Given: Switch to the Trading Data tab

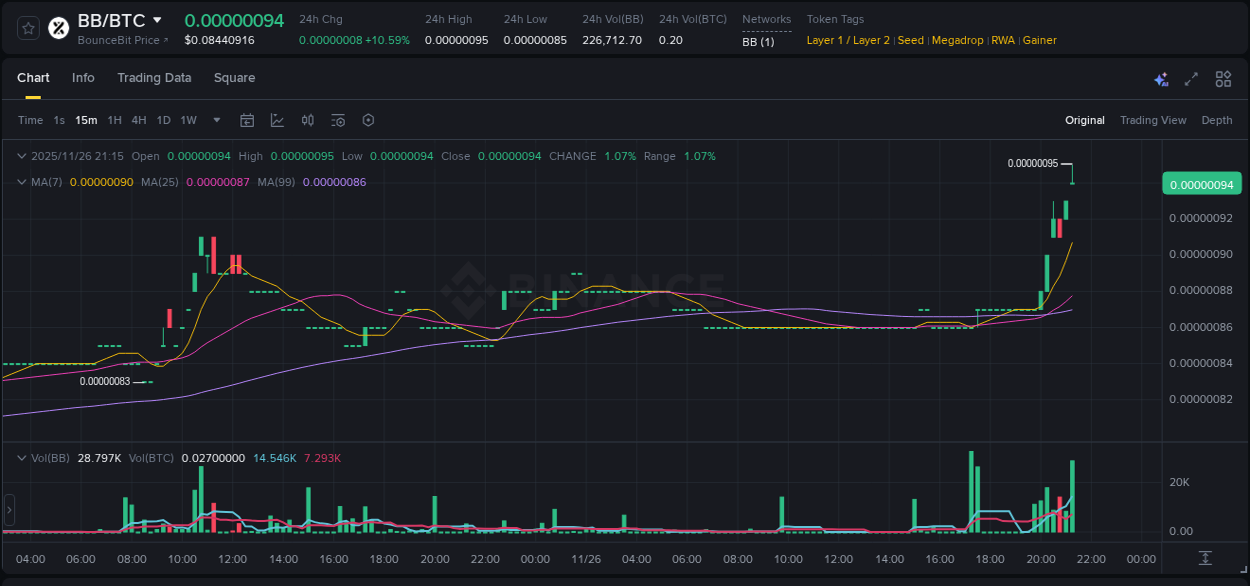Looking at the screenshot, I should coord(154,78).
